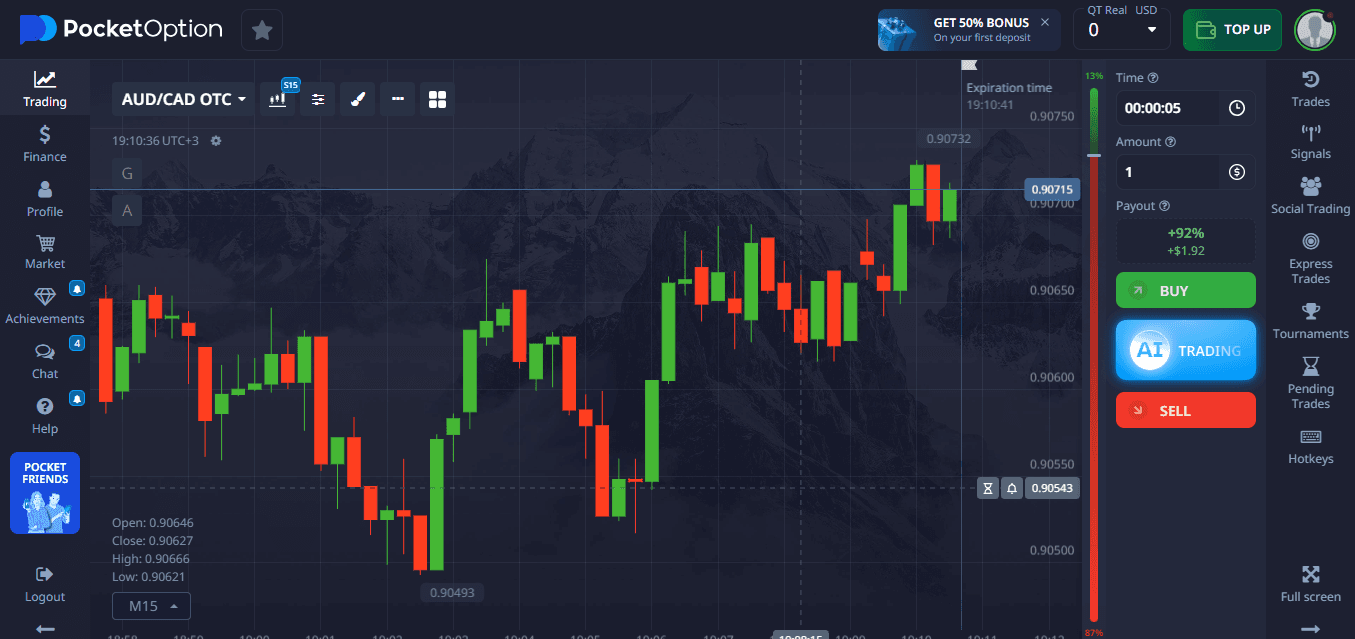The width and height of the screenshot is (1355, 639).
Task: Click the Signals icon in right sidebar
Action: click(x=1310, y=142)
